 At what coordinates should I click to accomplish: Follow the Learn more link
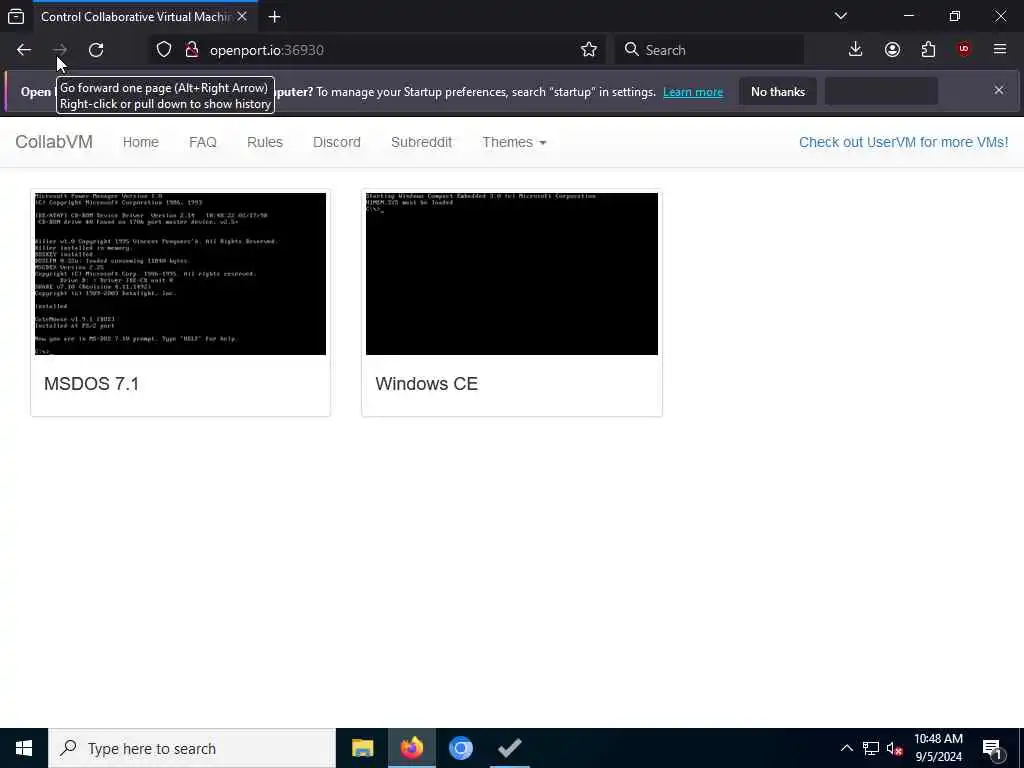coord(693,92)
